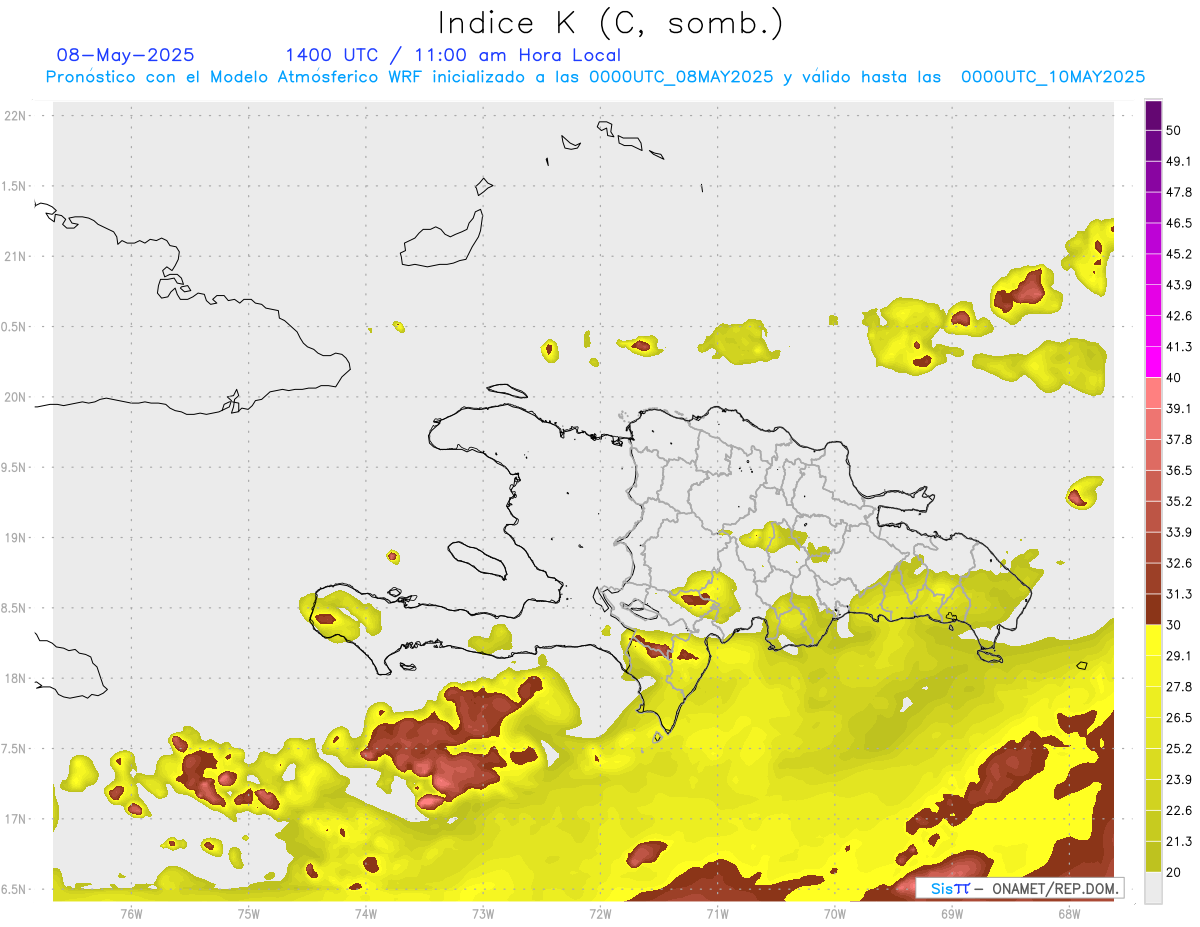Click the '22N' latitude label

click(15, 116)
